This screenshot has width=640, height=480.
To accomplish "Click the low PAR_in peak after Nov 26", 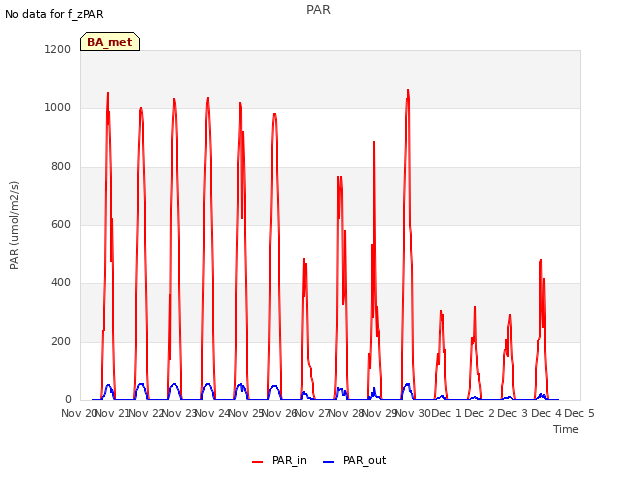I will pos(304,259).
